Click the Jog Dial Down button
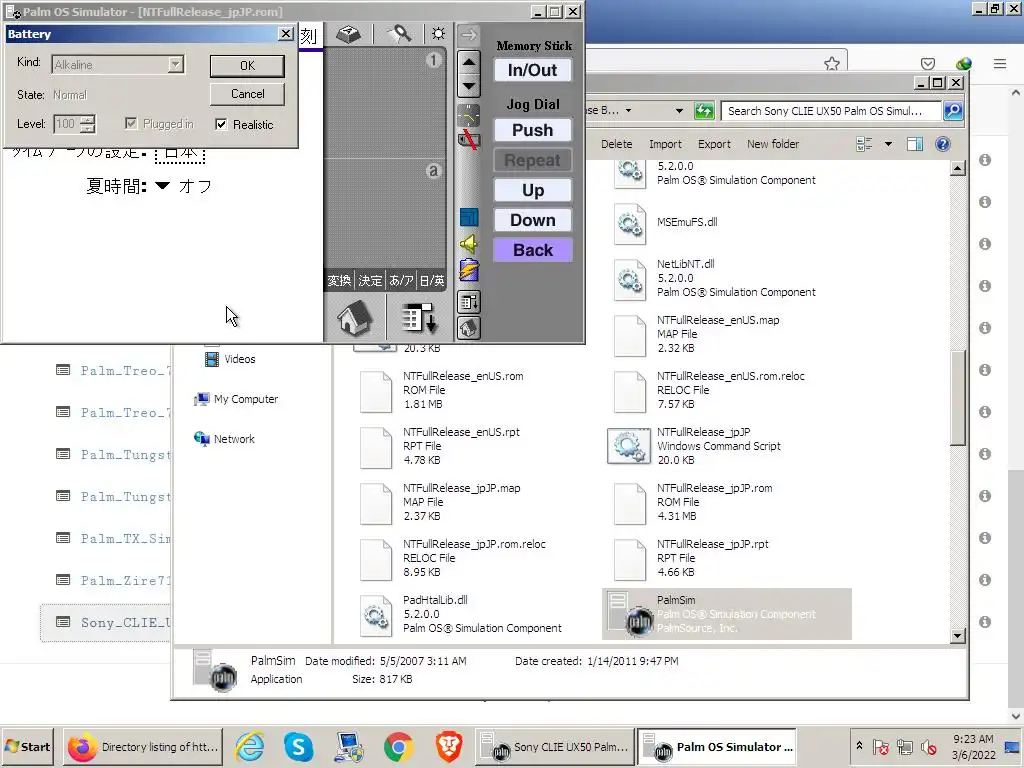This screenshot has height=768, width=1024. click(x=532, y=220)
